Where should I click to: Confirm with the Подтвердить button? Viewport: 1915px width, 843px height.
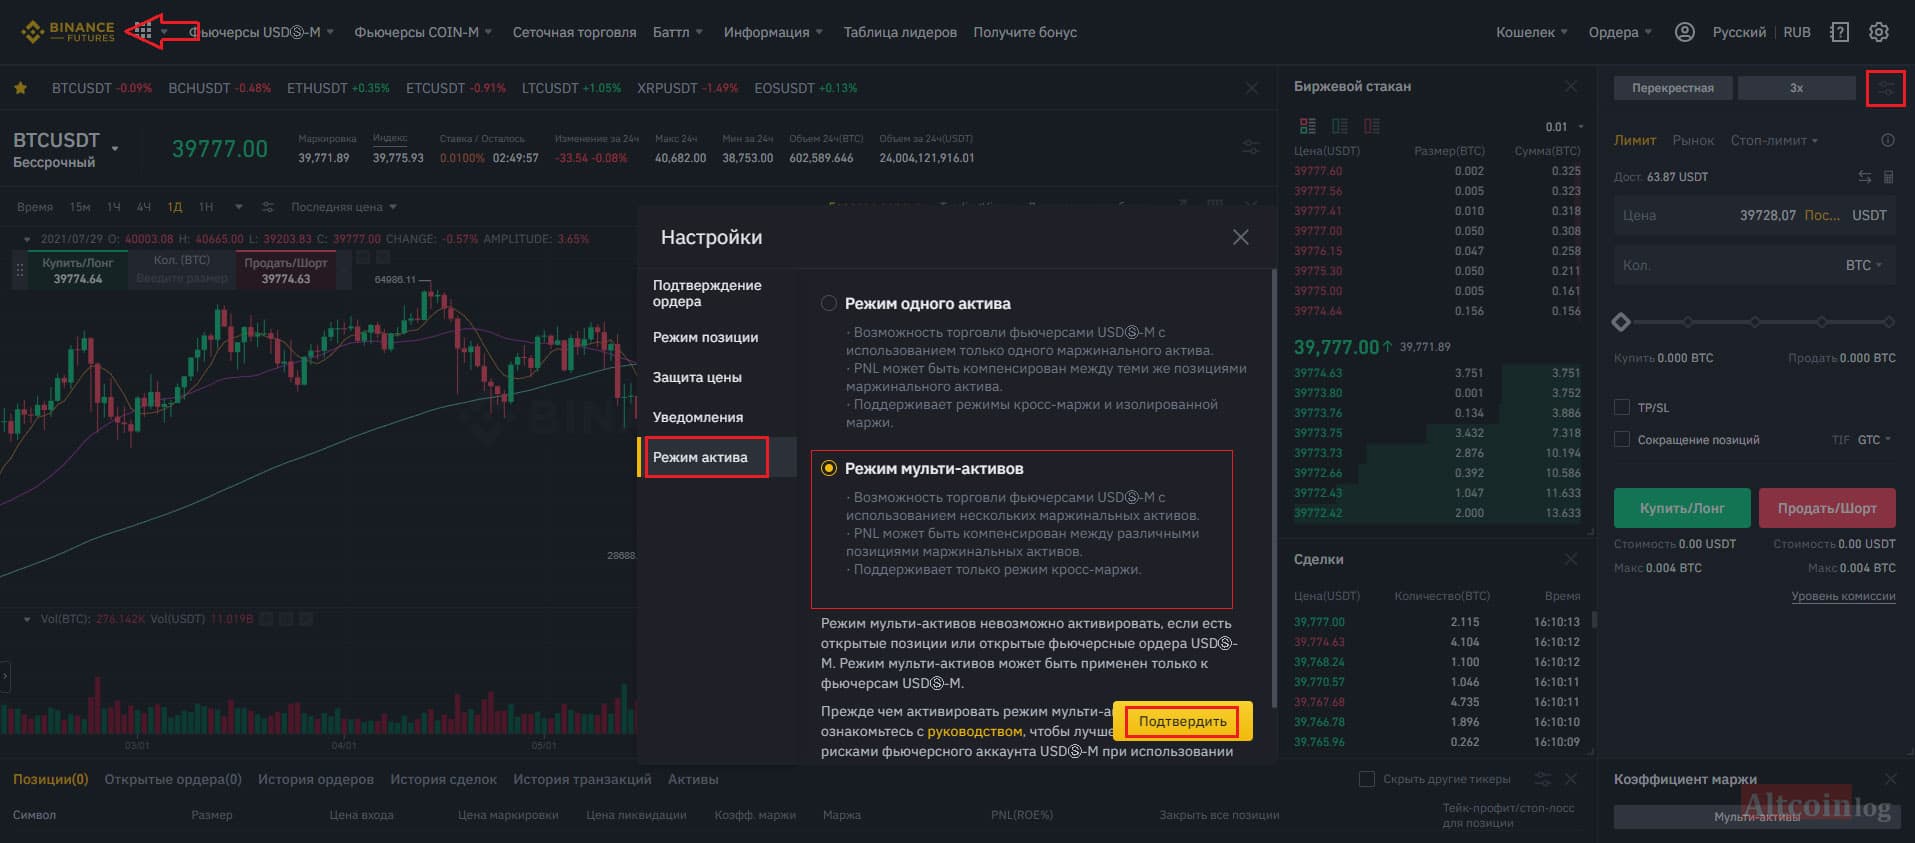(1182, 721)
